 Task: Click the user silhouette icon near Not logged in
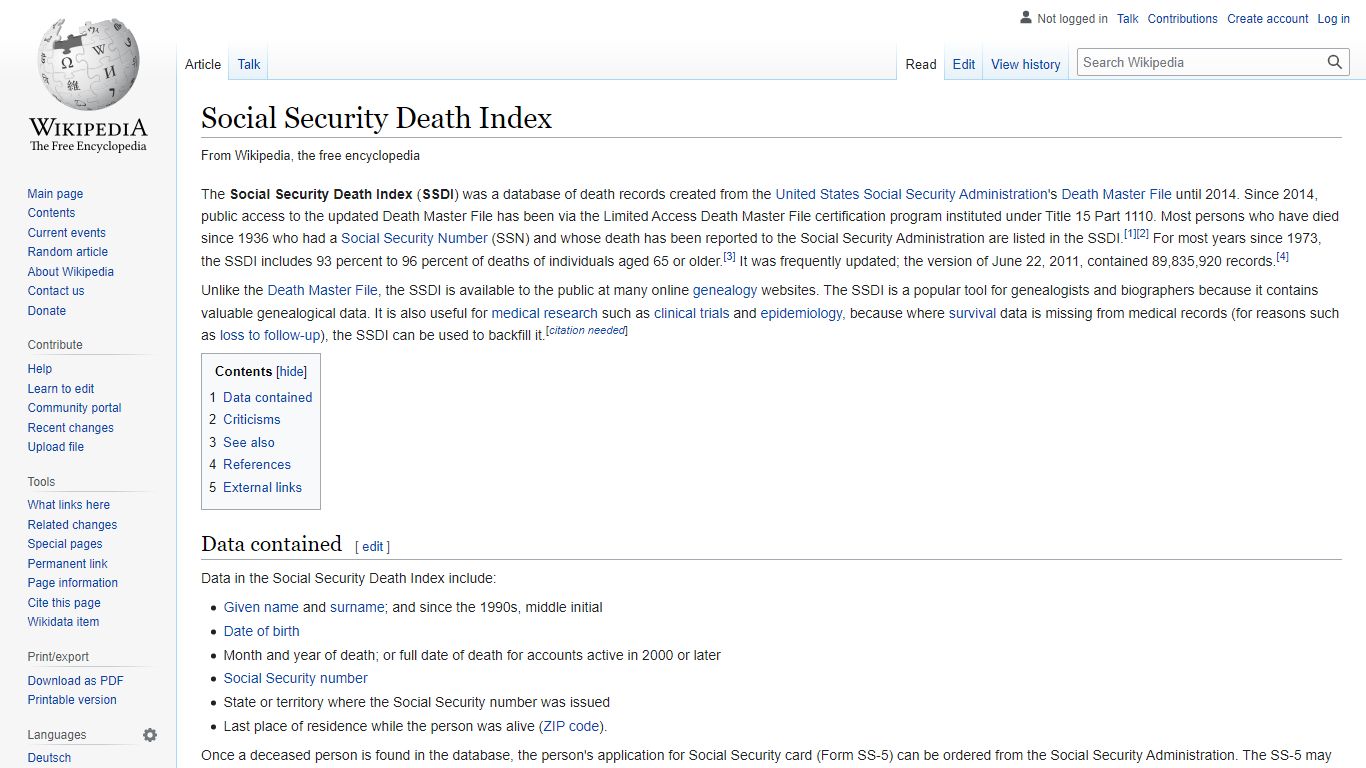(x=1025, y=17)
